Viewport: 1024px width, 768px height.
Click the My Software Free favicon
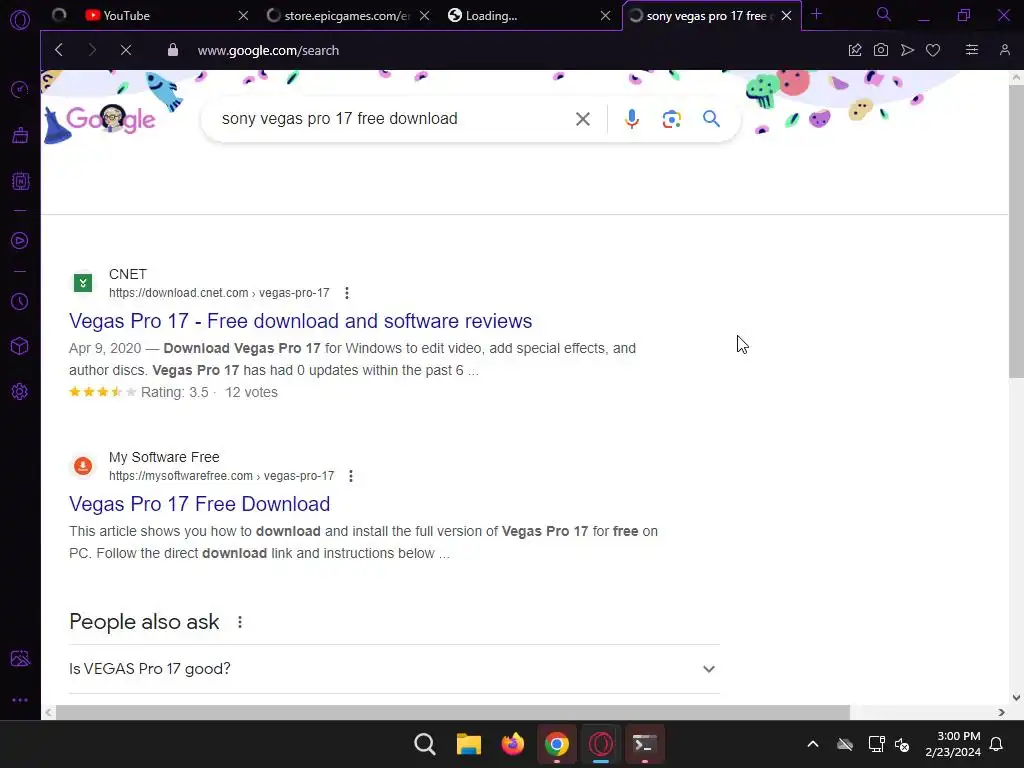tap(82, 466)
